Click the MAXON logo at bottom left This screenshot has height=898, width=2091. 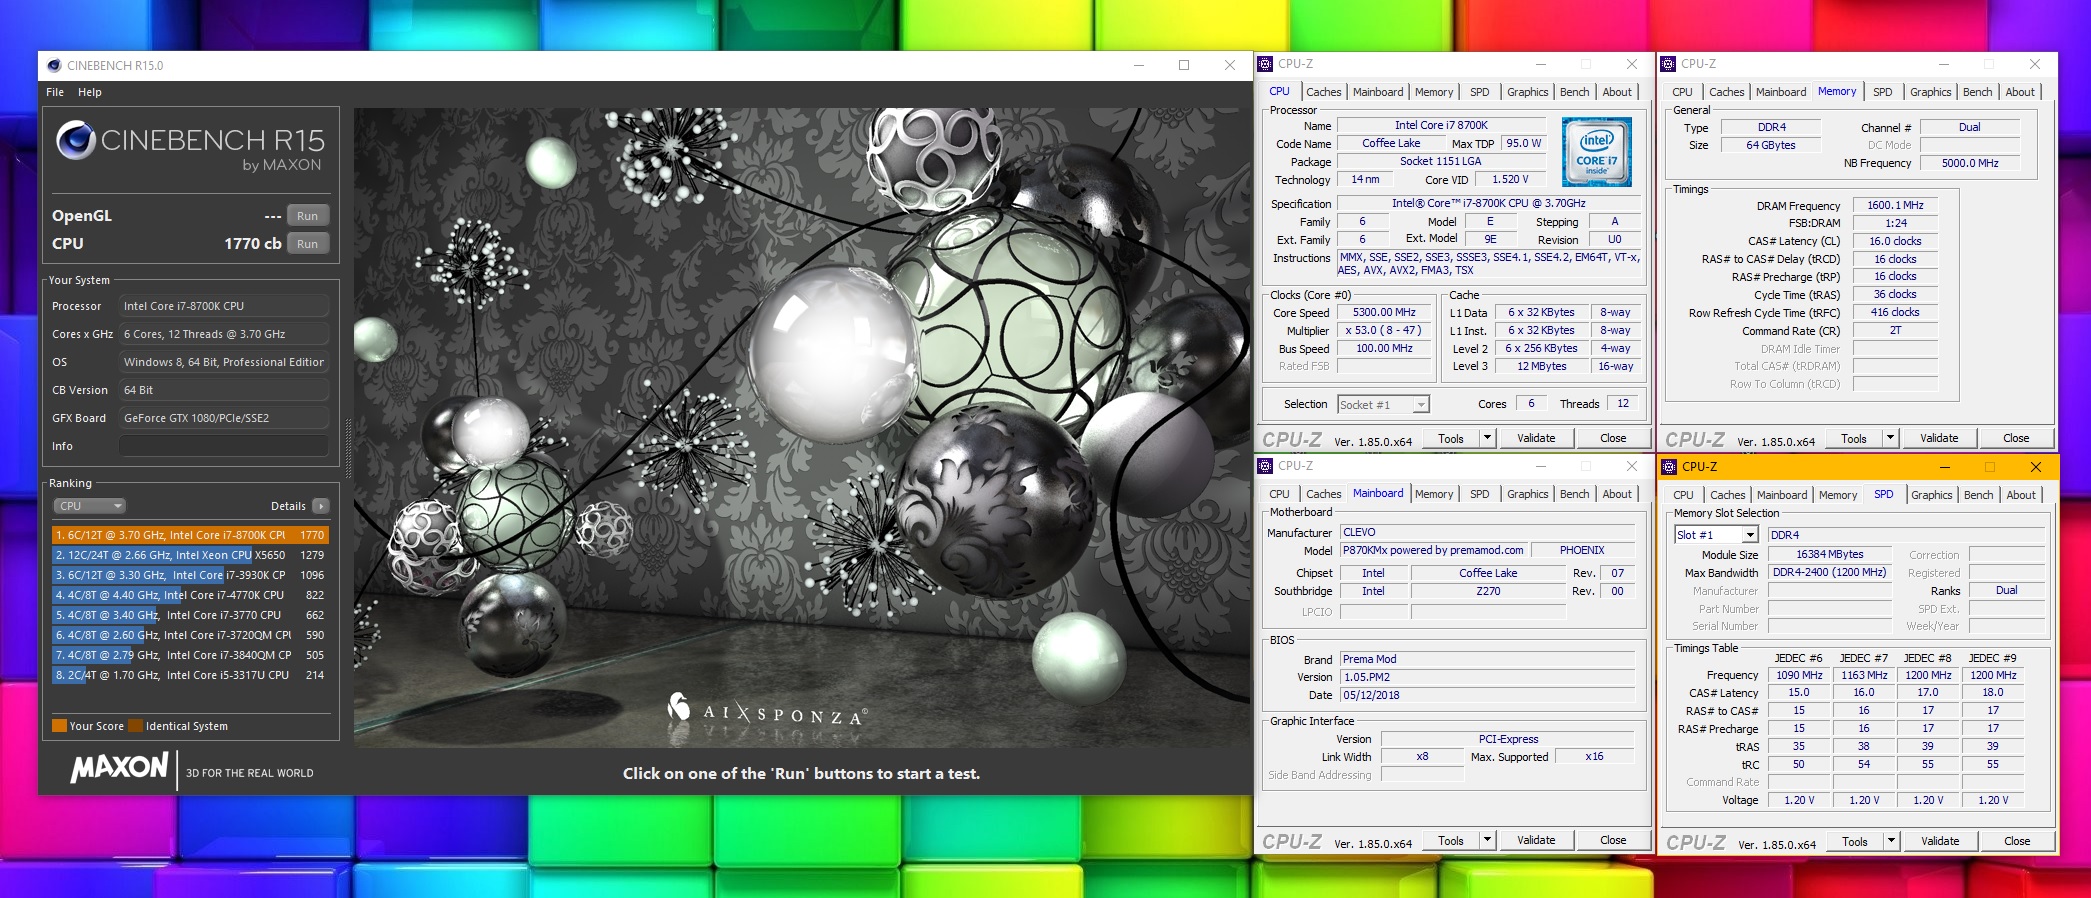point(119,768)
